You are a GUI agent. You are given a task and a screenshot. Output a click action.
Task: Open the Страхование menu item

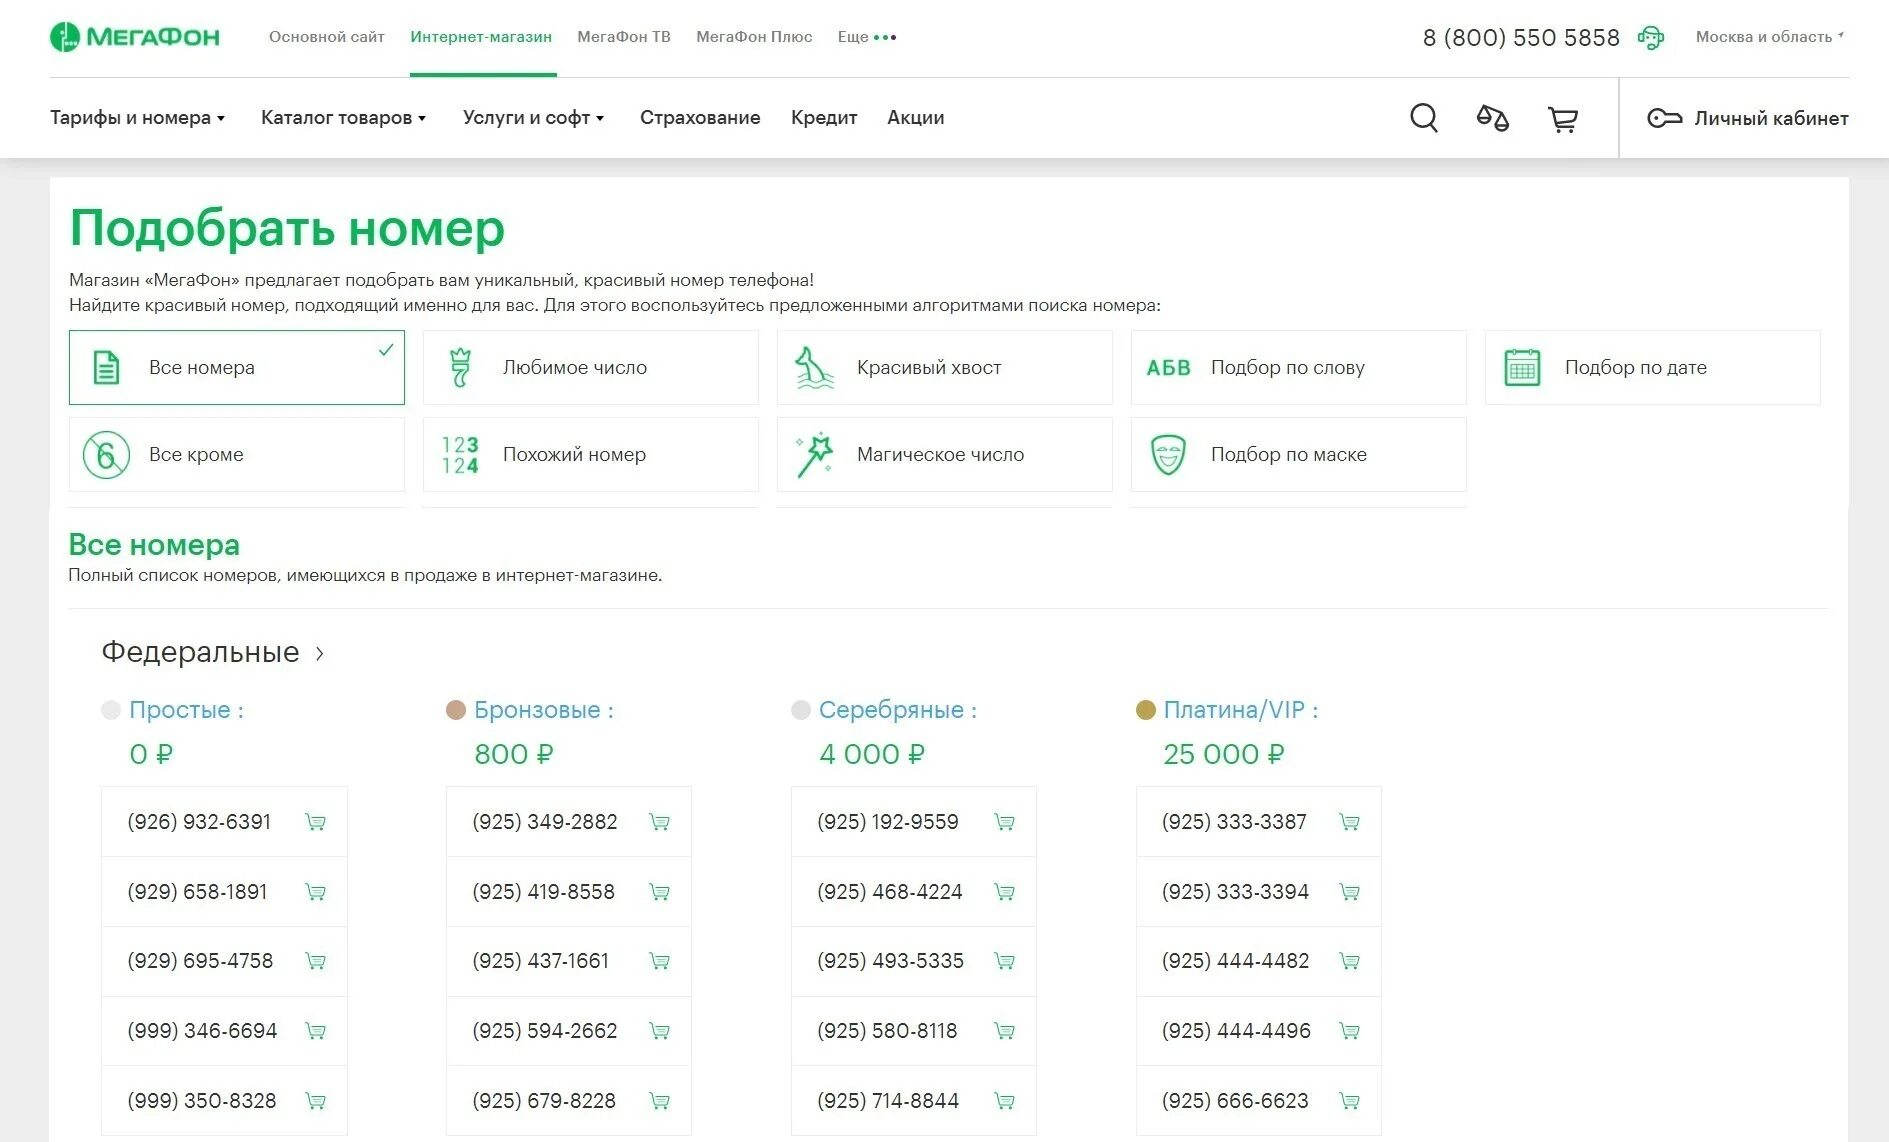(700, 118)
